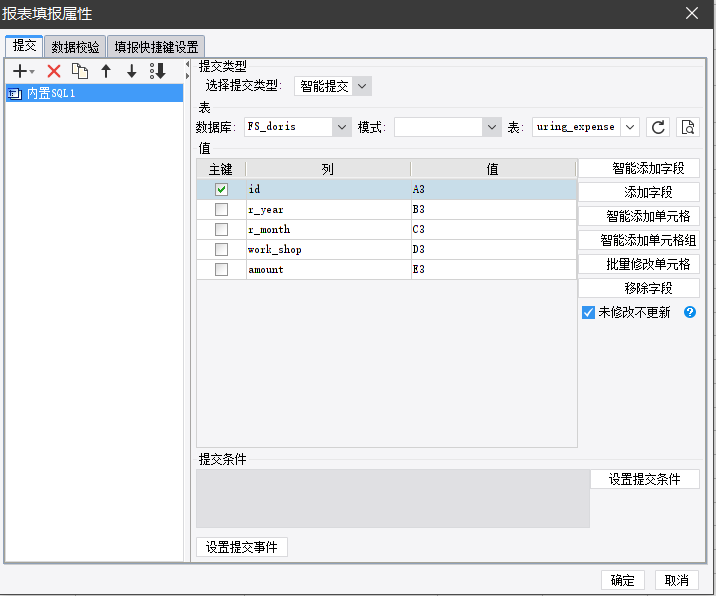The height and width of the screenshot is (596, 716).
Task: Click the 列 column header
Action: click(328, 169)
